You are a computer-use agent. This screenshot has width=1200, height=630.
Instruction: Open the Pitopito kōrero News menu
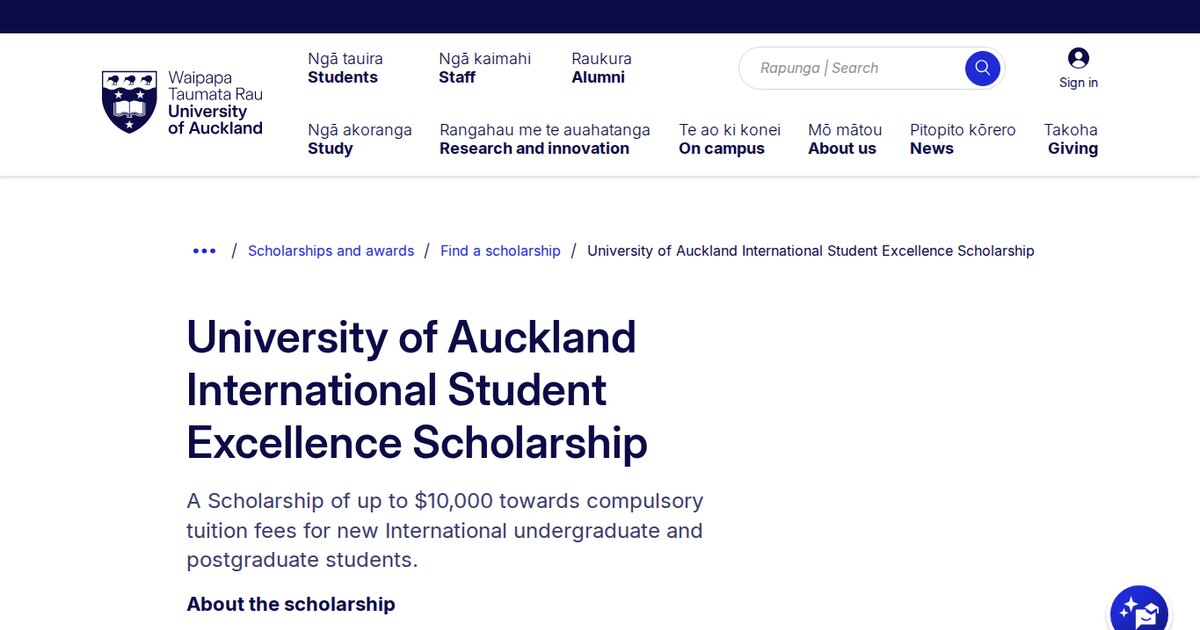(963, 139)
